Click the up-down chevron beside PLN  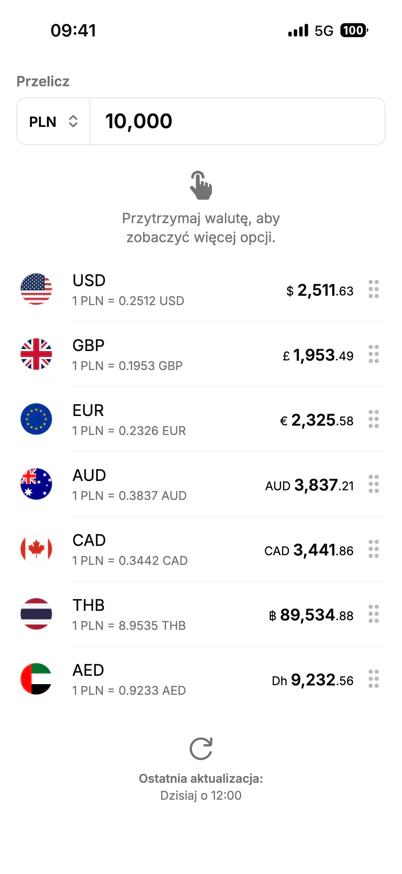tap(73, 122)
